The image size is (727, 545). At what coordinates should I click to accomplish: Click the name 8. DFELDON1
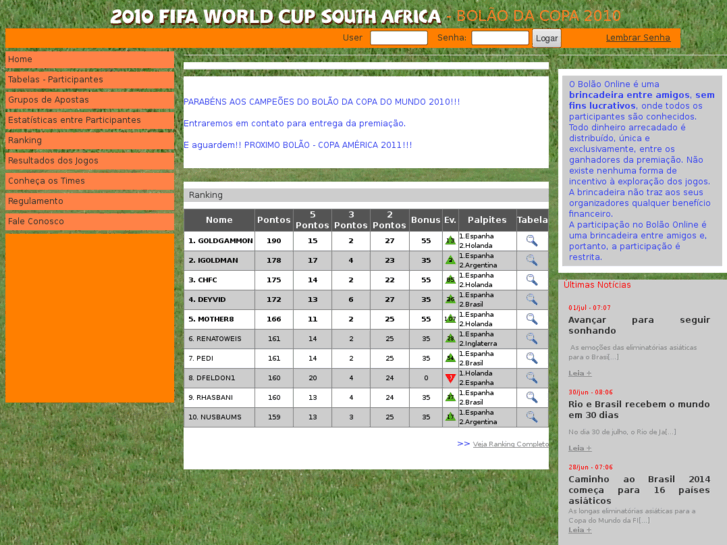point(211,378)
